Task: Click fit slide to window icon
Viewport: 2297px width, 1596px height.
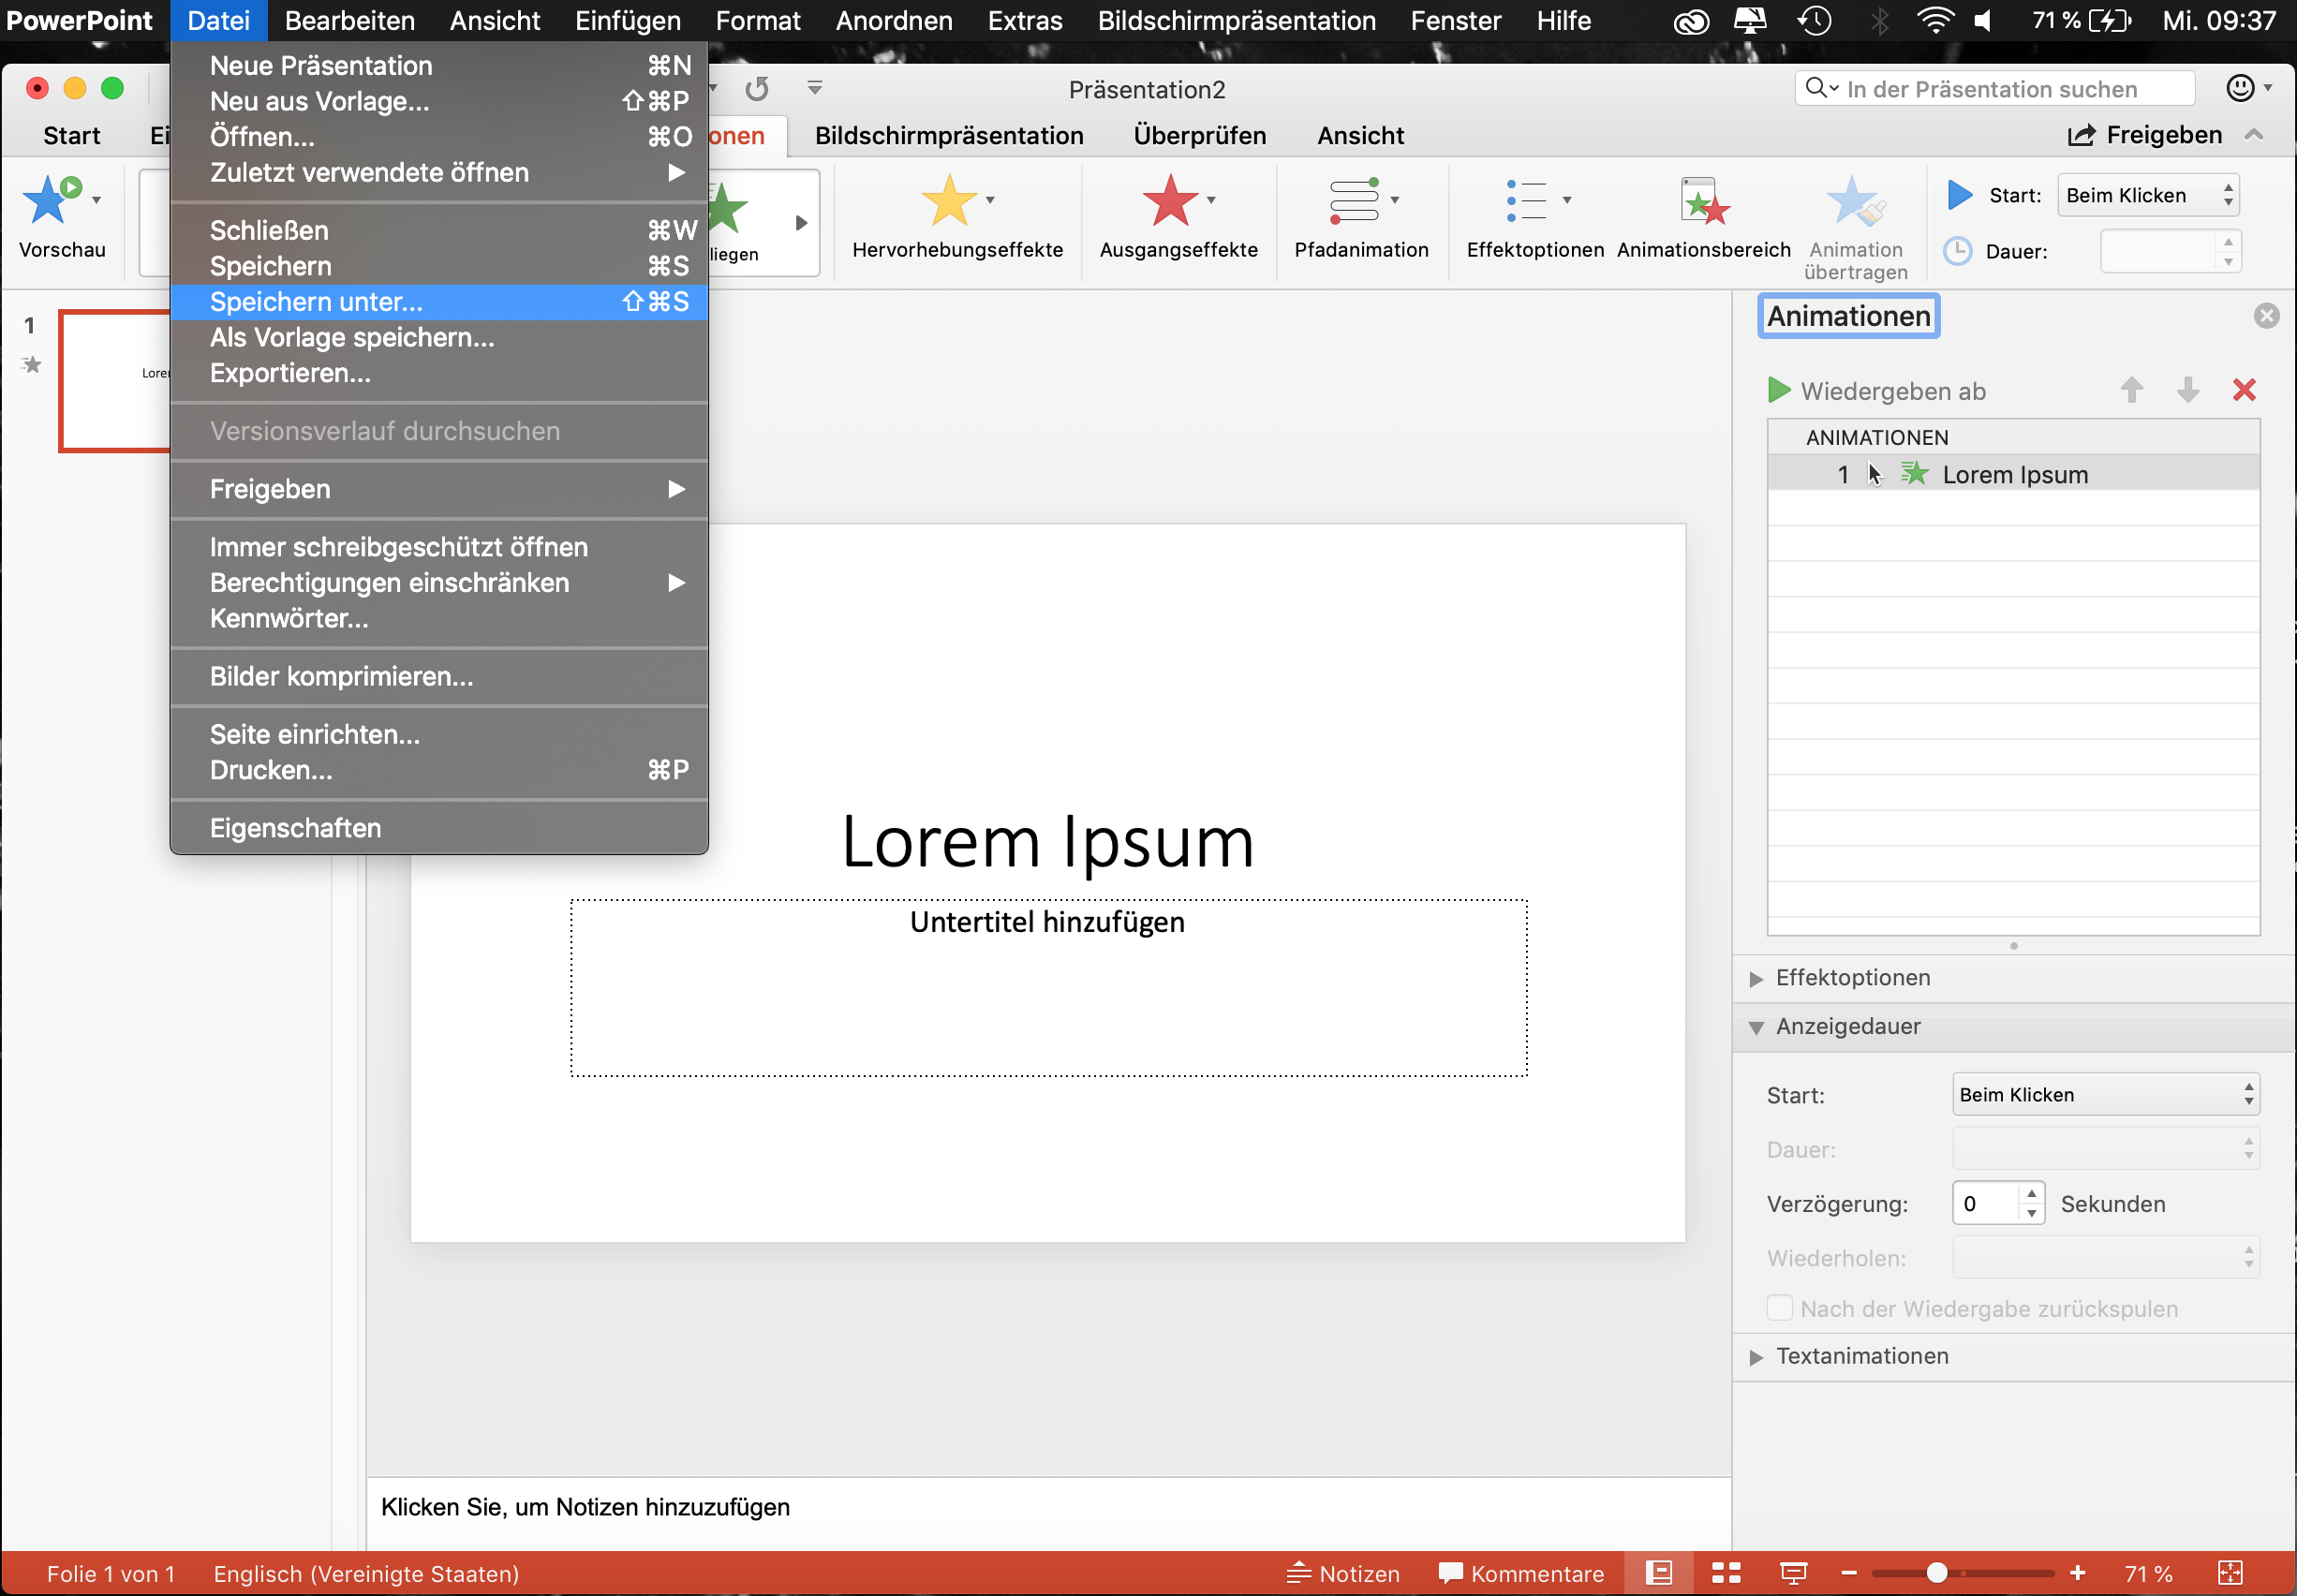Action: (x=2230, y=1573)
